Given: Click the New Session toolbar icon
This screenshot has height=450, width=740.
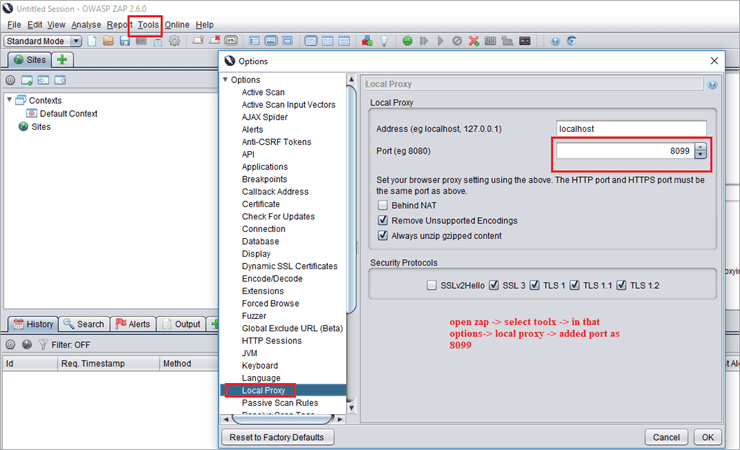Looking at the screenshot, I should [x=92, y=41].
